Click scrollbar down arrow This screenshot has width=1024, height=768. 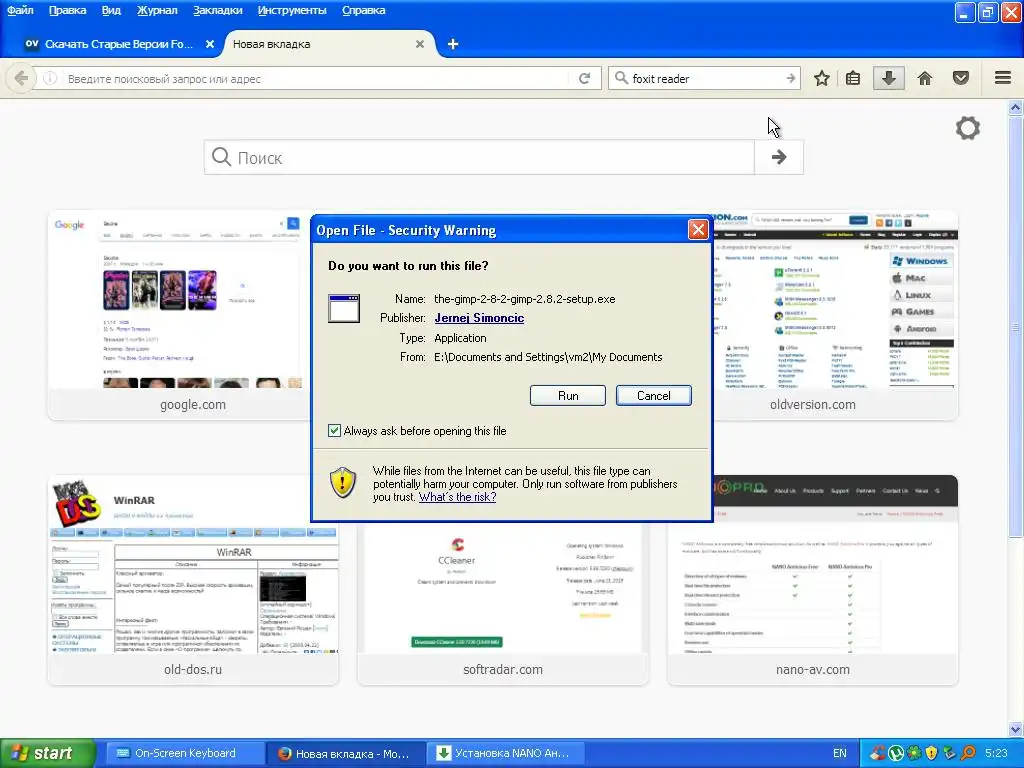(1016, 729)
